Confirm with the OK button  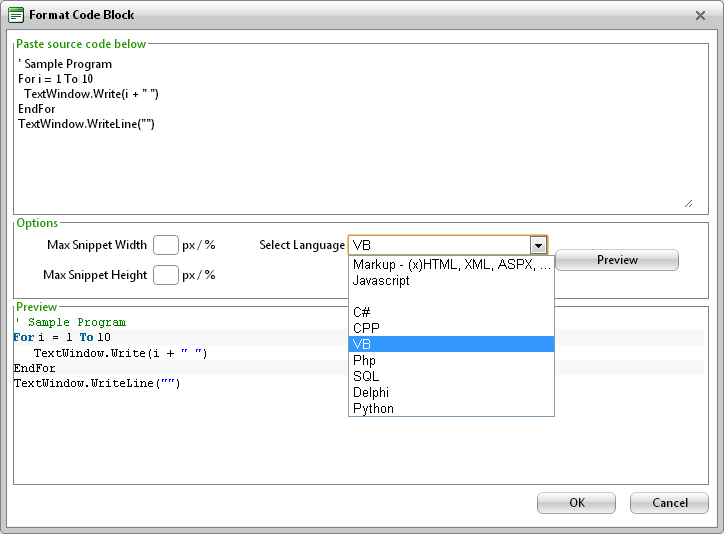pyautogui.click(x=576, y=503)
